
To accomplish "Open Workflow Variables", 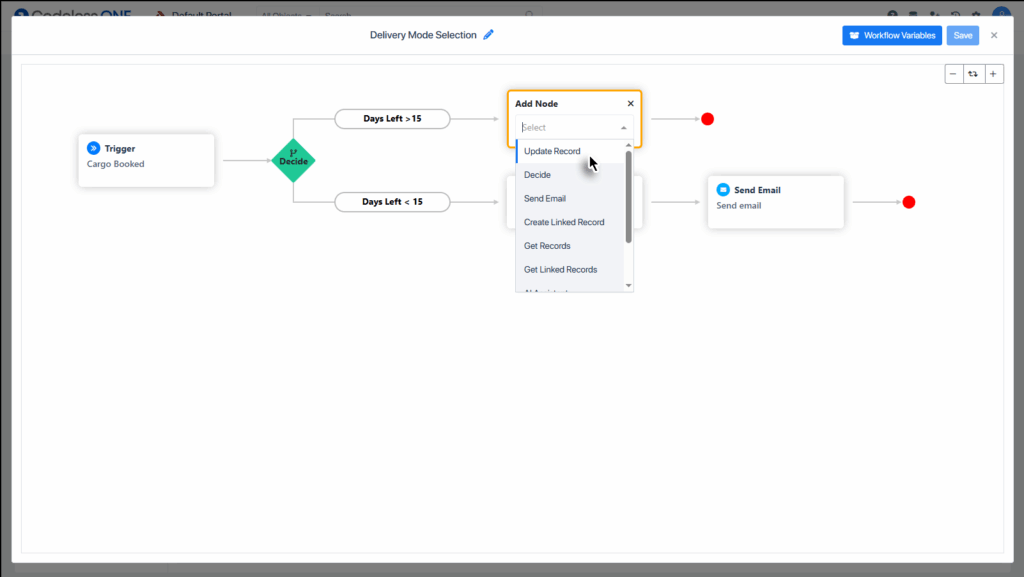I will [x=891, y=35].
